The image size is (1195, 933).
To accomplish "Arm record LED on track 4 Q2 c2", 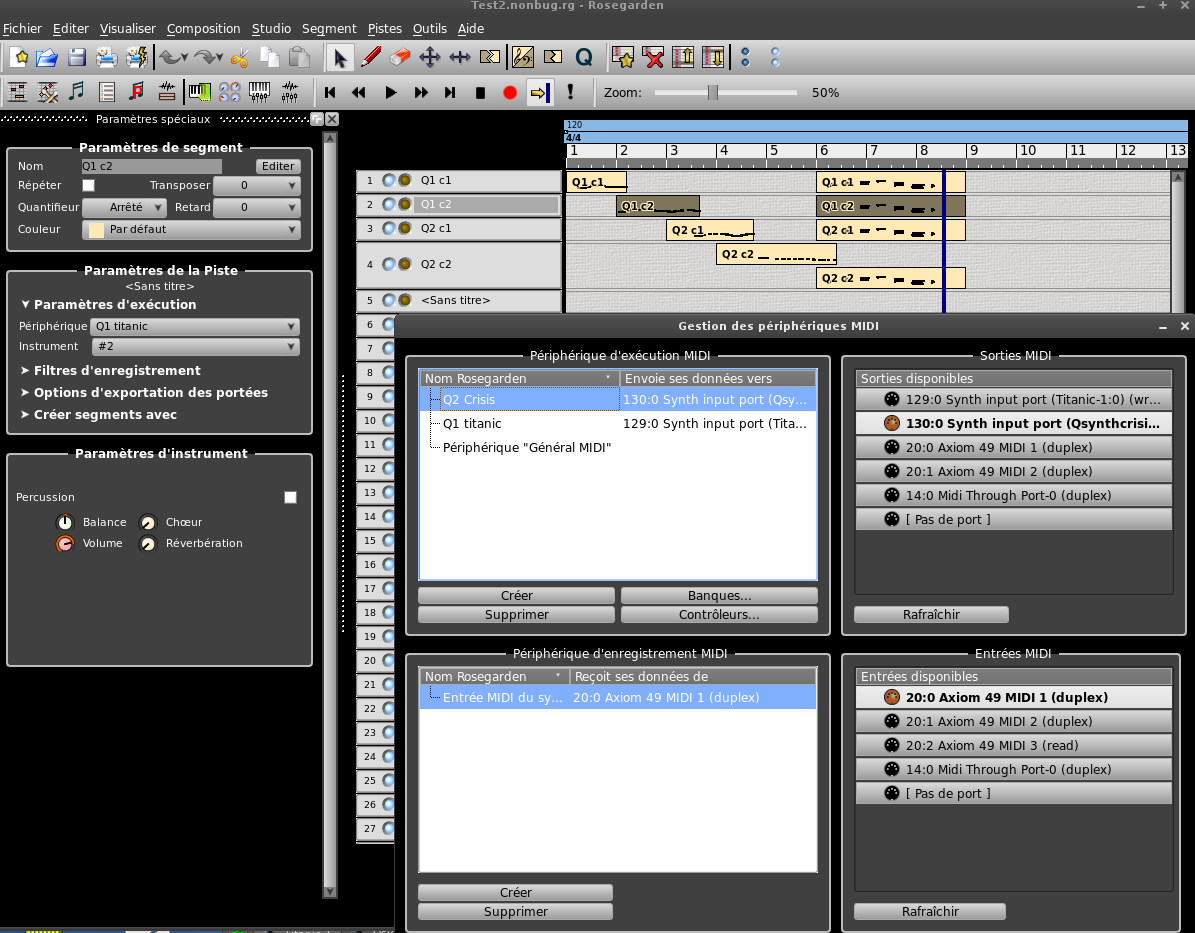I will coord(405,265).
